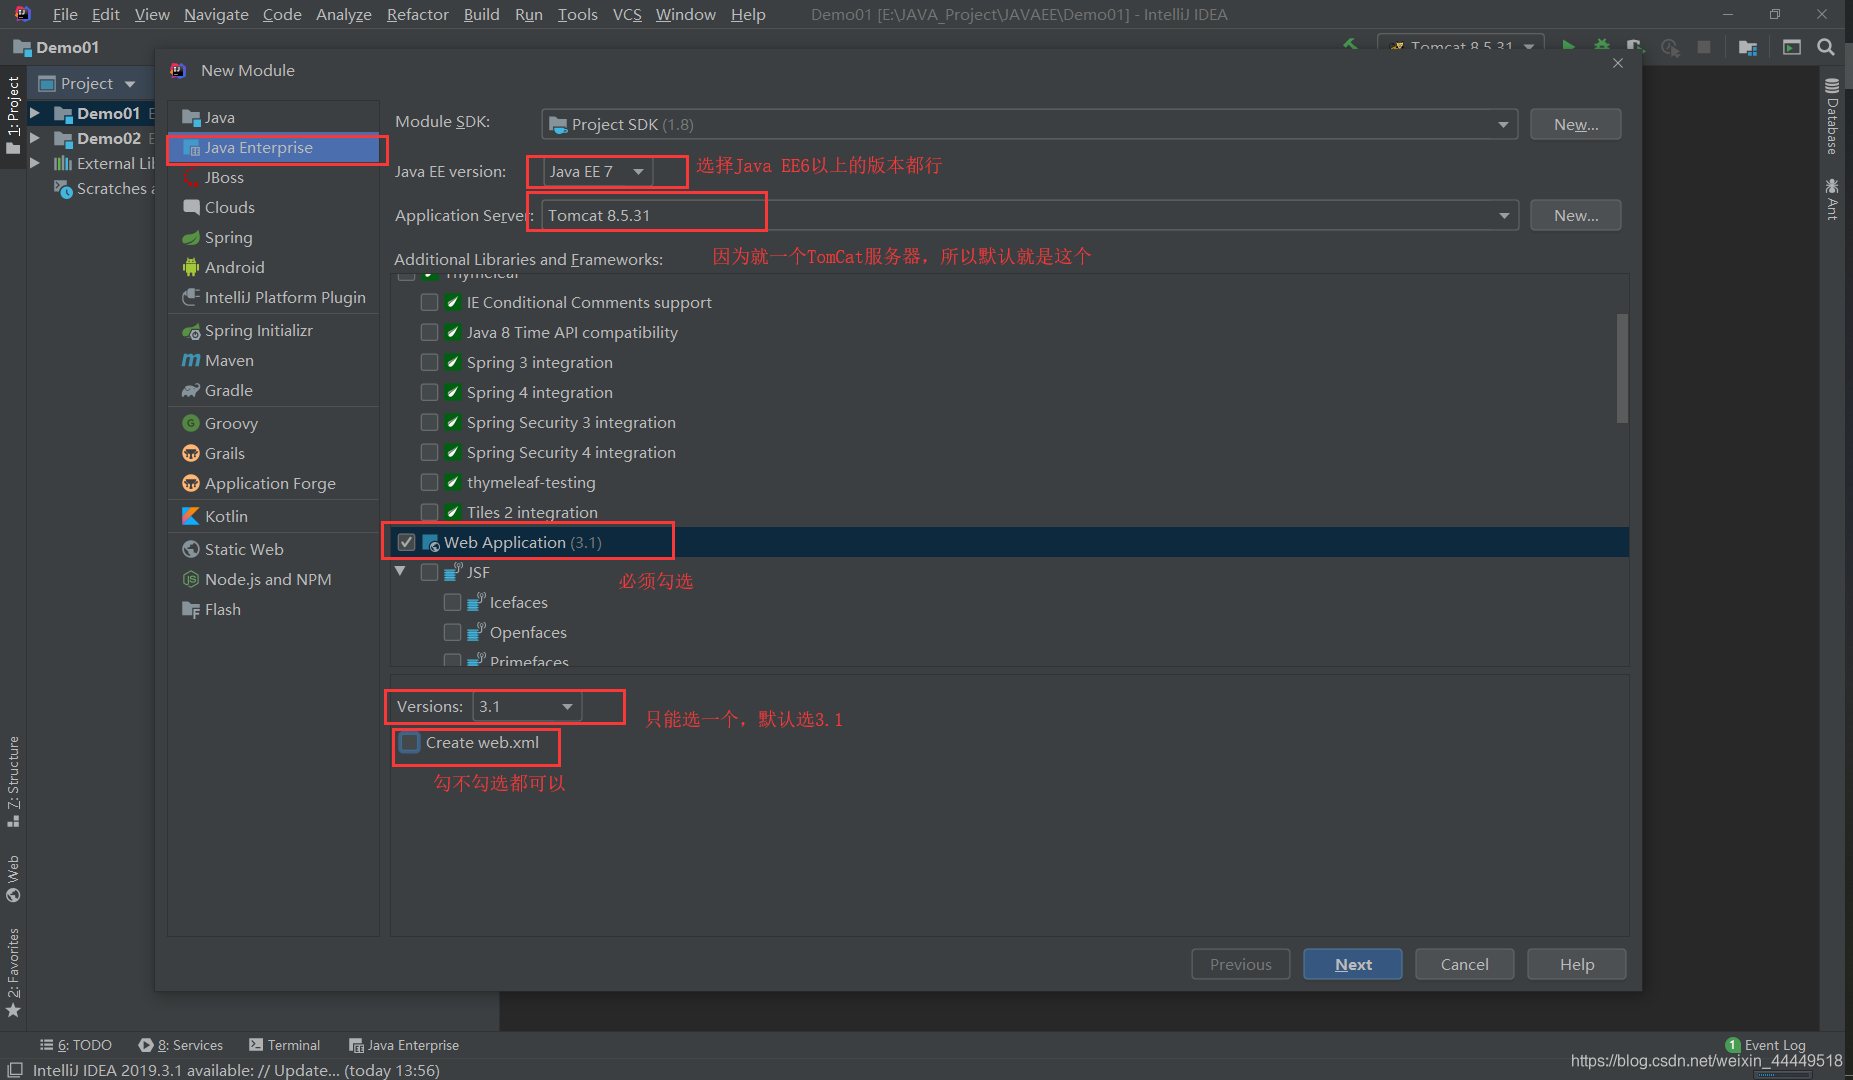The height and width of the screenshot is (1080, 1853).
Task: Click the Run button in toolbar
Action: click(1568, 46)
